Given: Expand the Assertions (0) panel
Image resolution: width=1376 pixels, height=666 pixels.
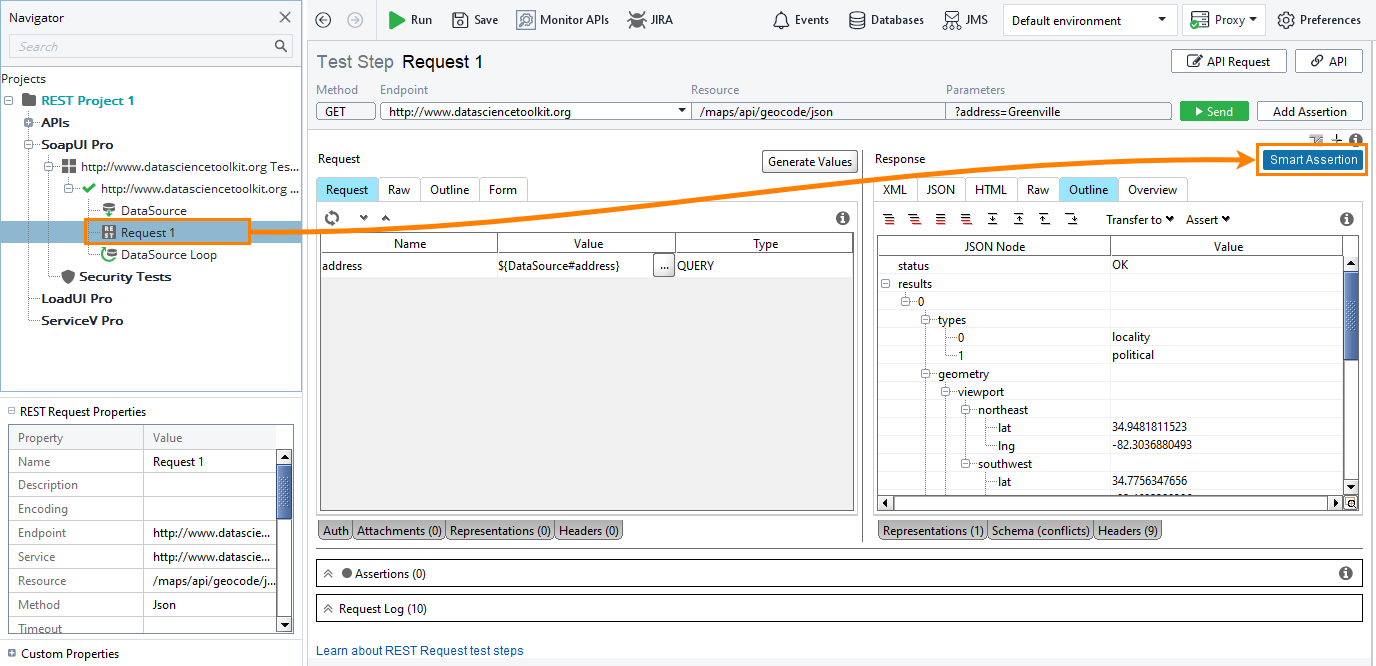Looking at the screenshot, I should point(327,573).
